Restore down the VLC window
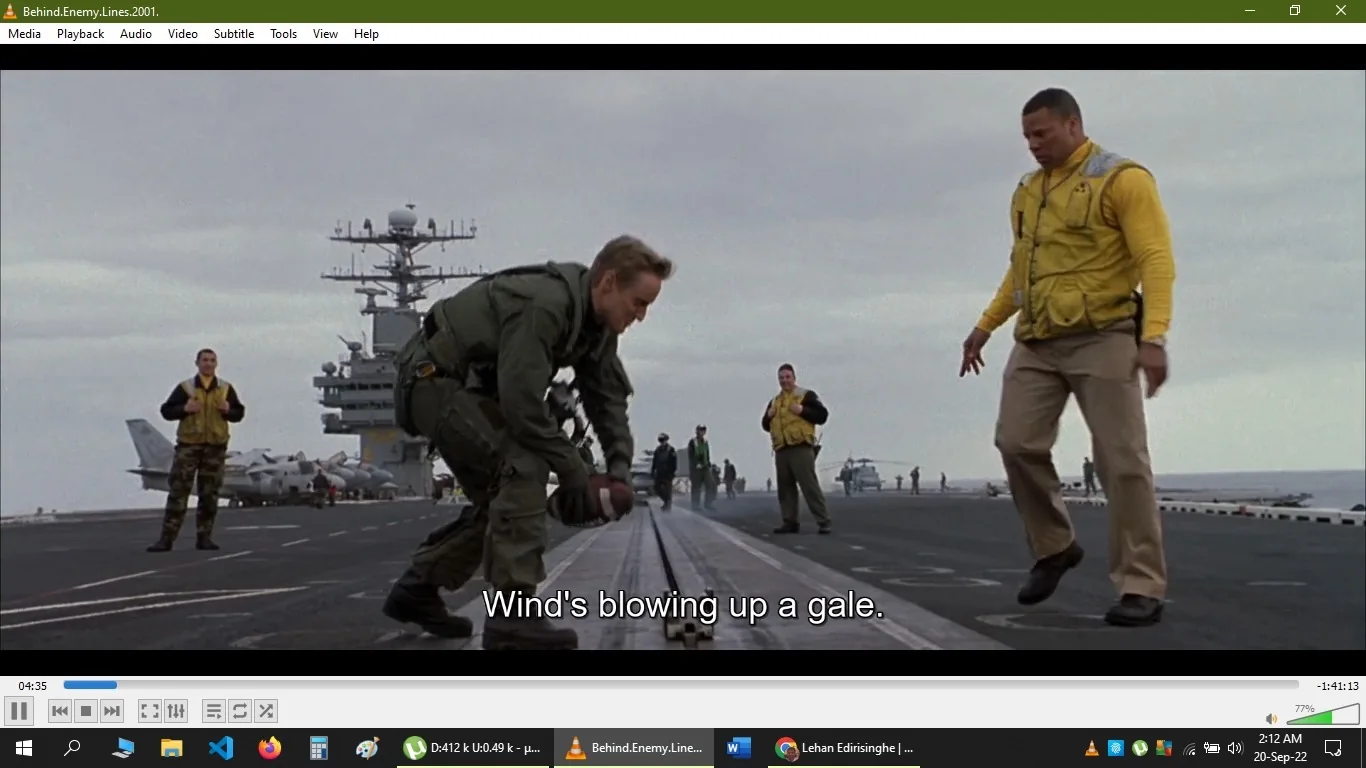 tap(1295, 11)
